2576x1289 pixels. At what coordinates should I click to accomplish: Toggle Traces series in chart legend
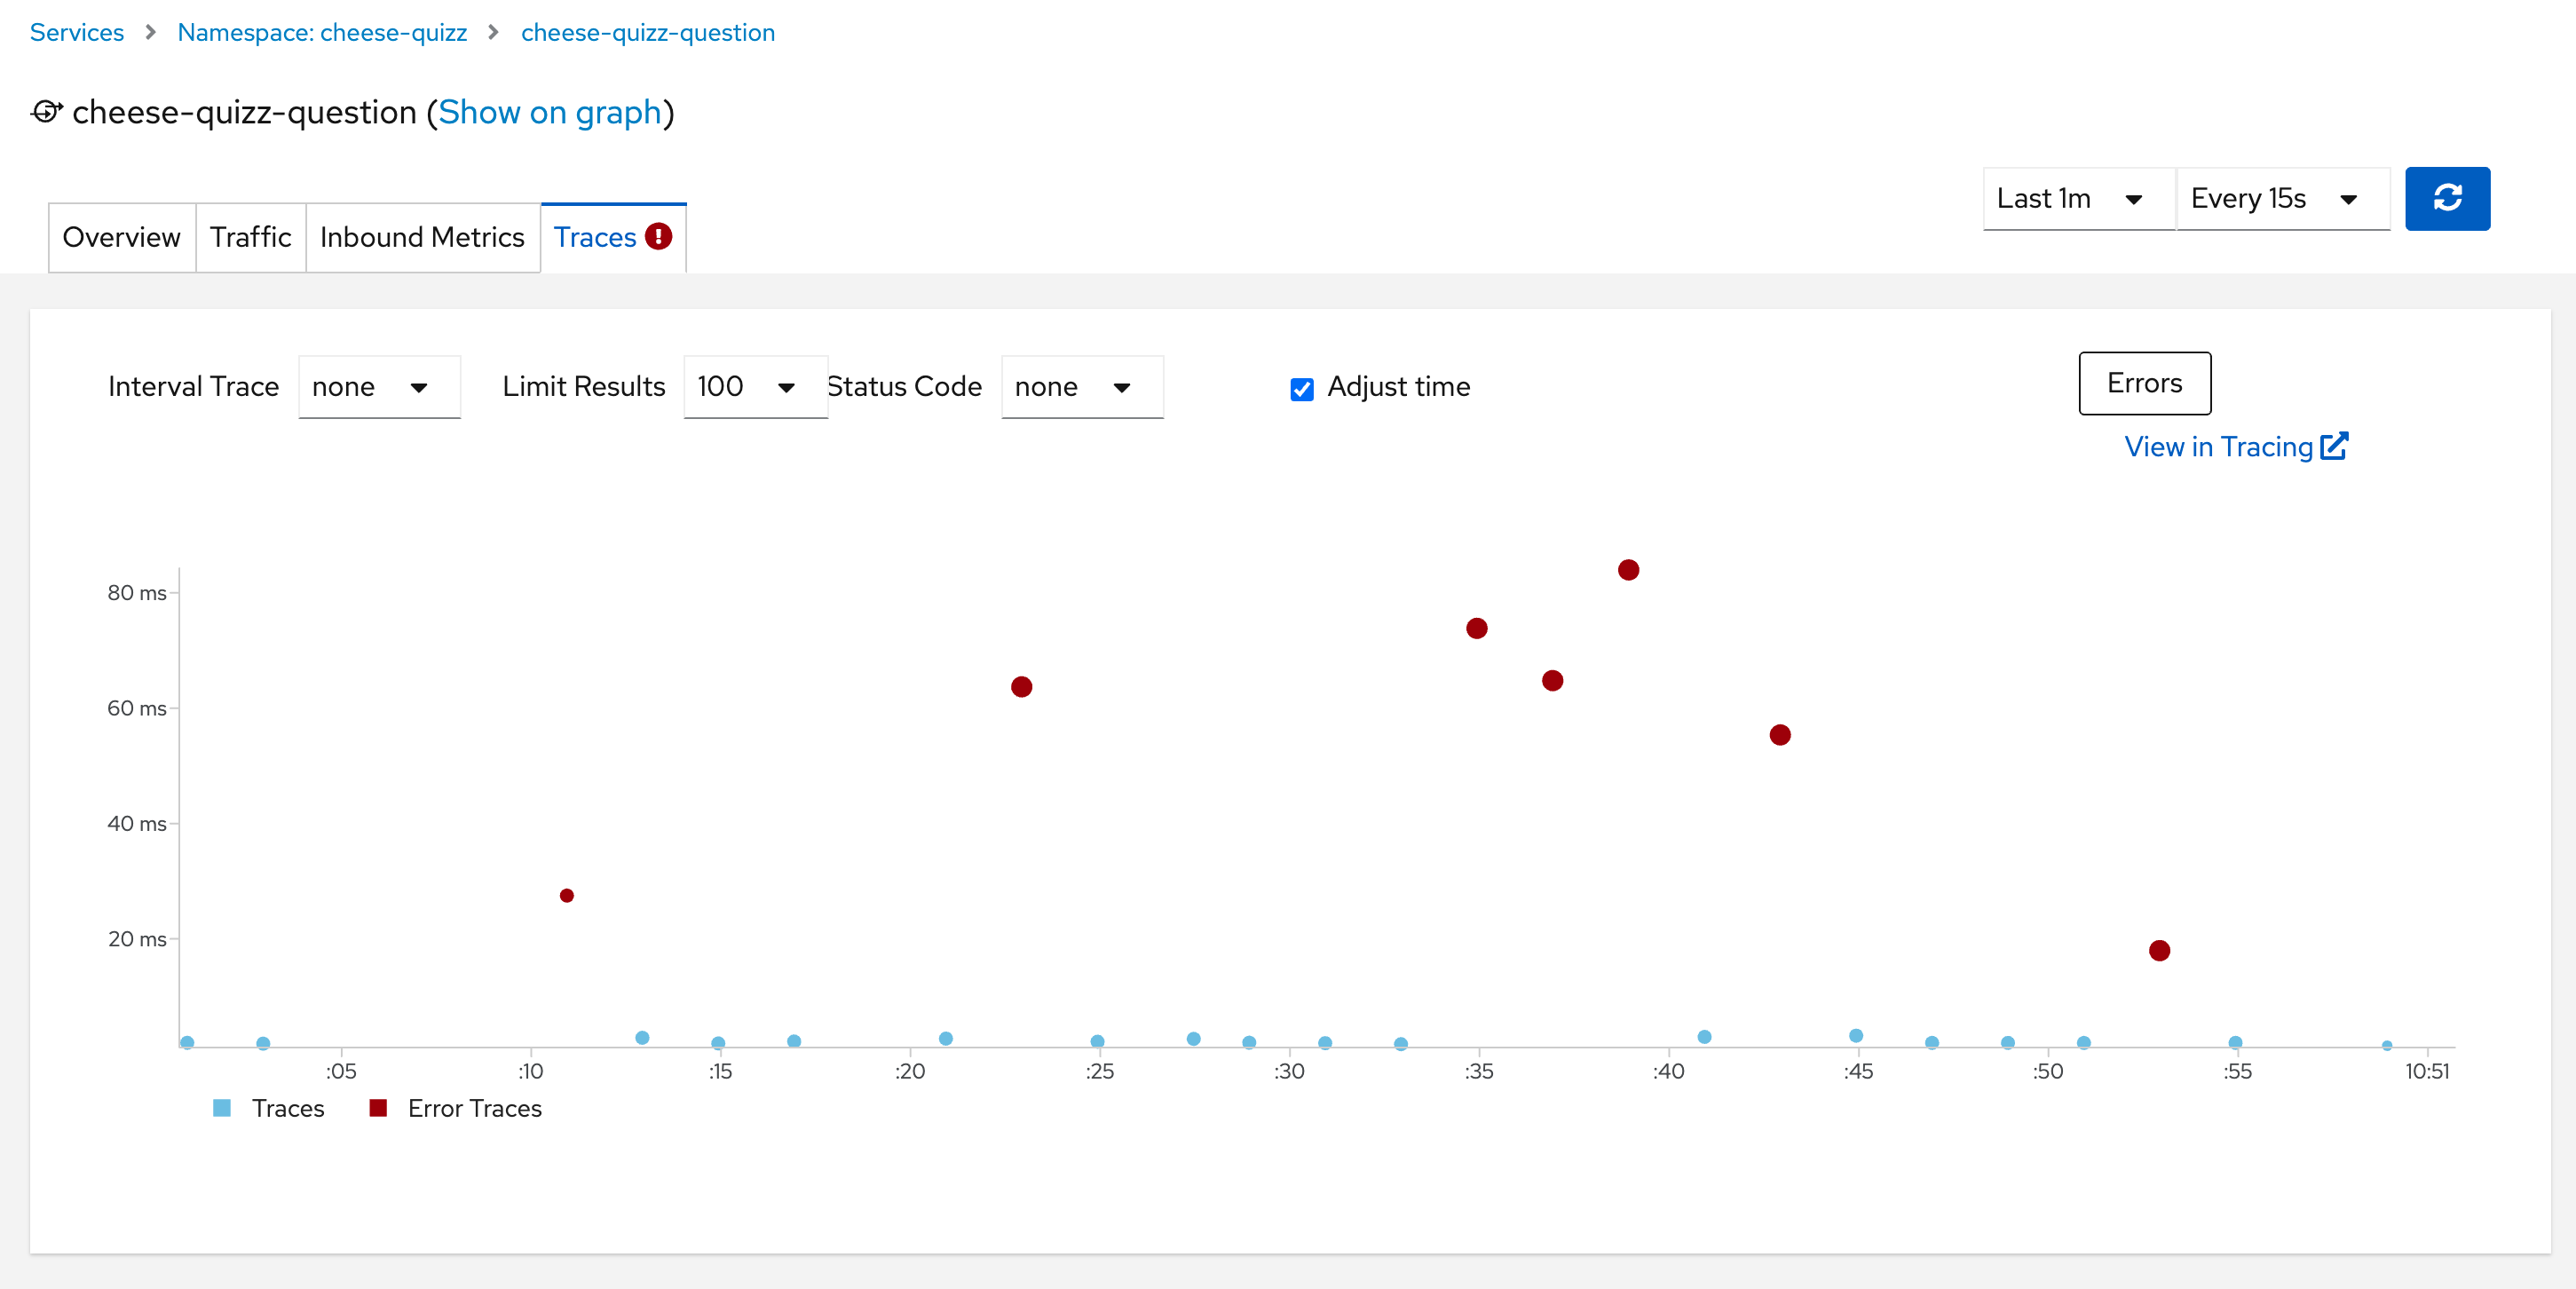coord(288,1108)
